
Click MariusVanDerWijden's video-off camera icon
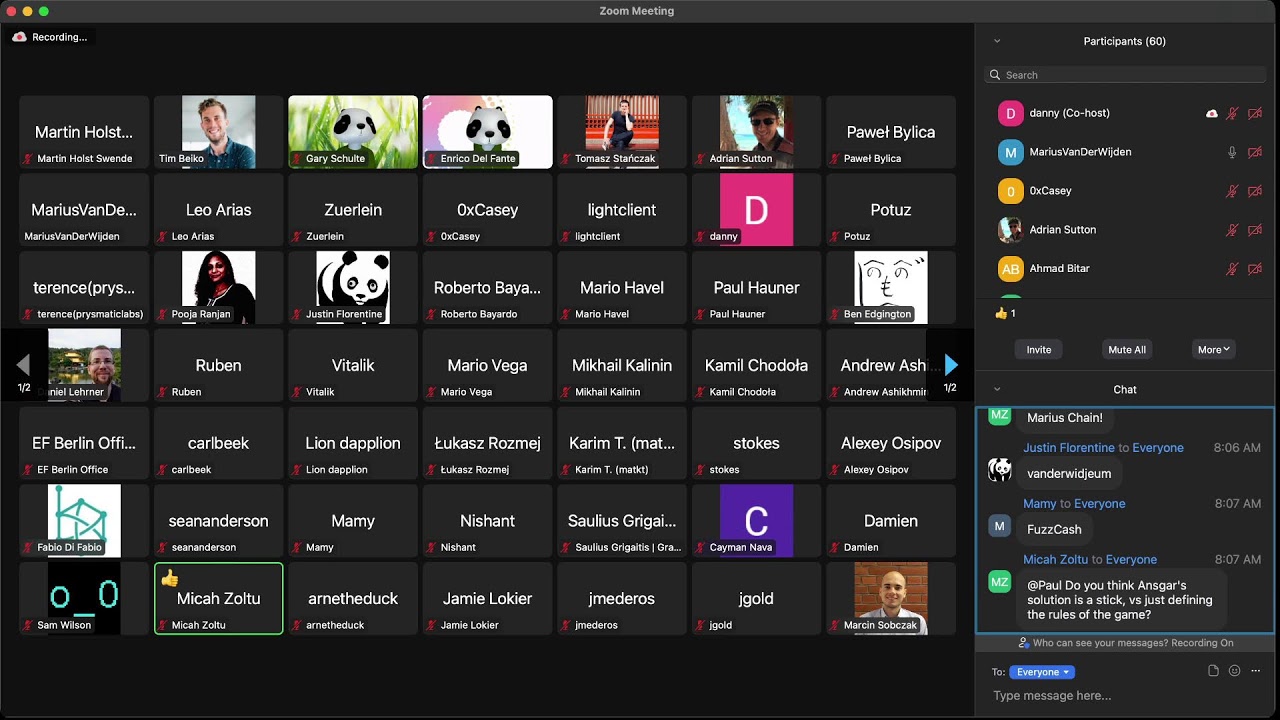click(1255, 152)
